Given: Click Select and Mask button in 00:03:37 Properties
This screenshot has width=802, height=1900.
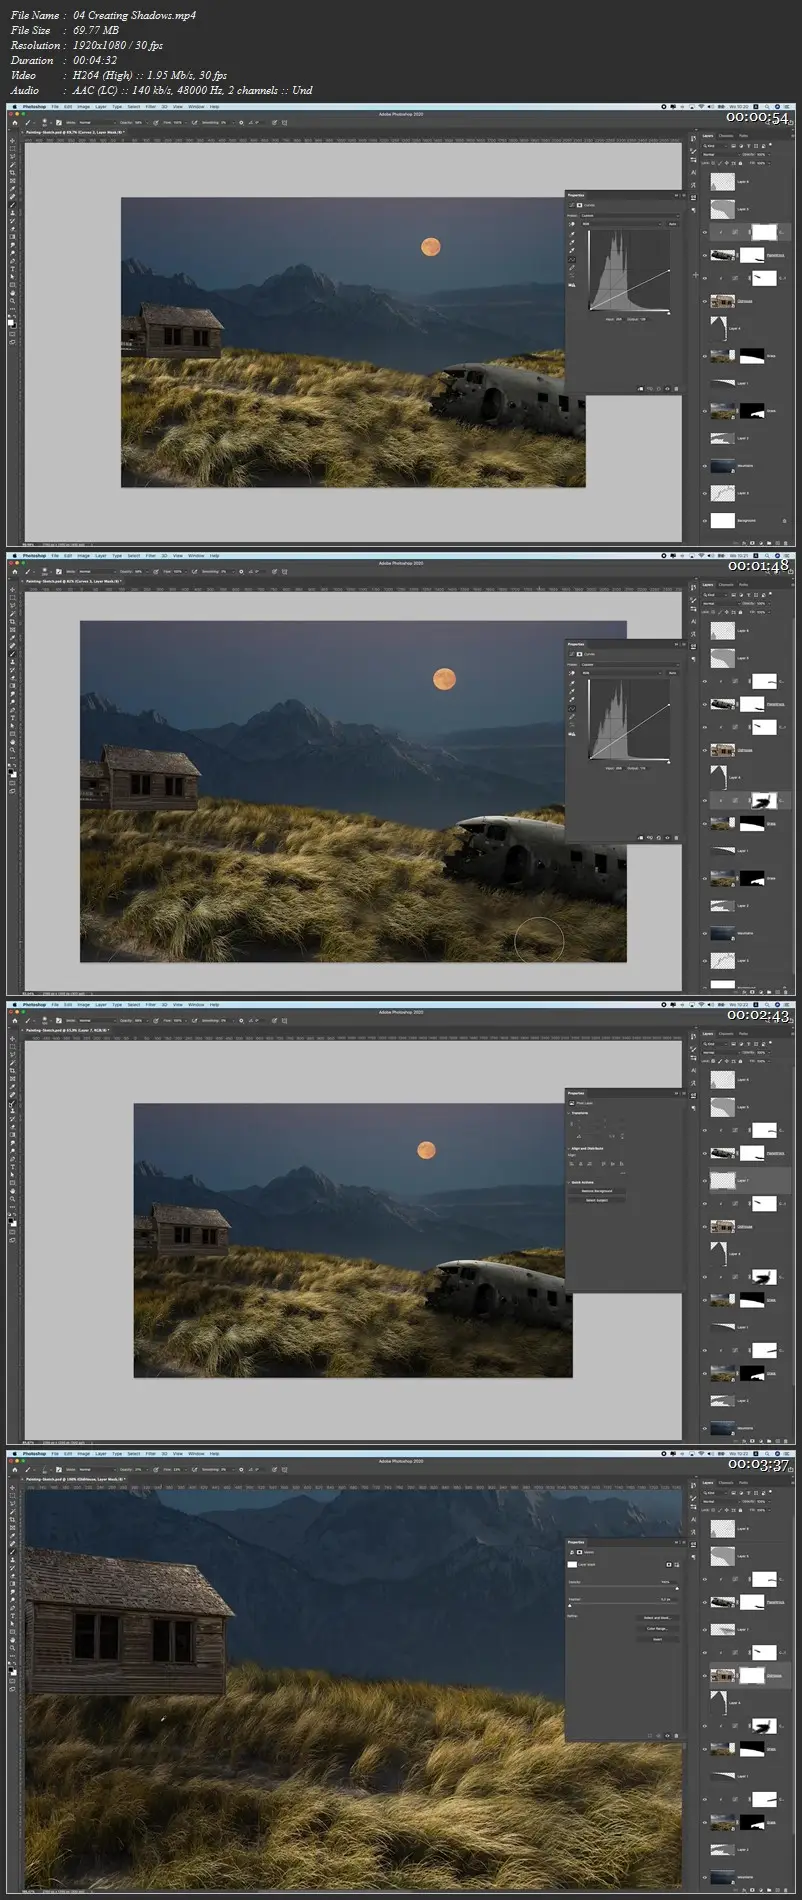Looking at the screenshot, I should point(658,1618).
